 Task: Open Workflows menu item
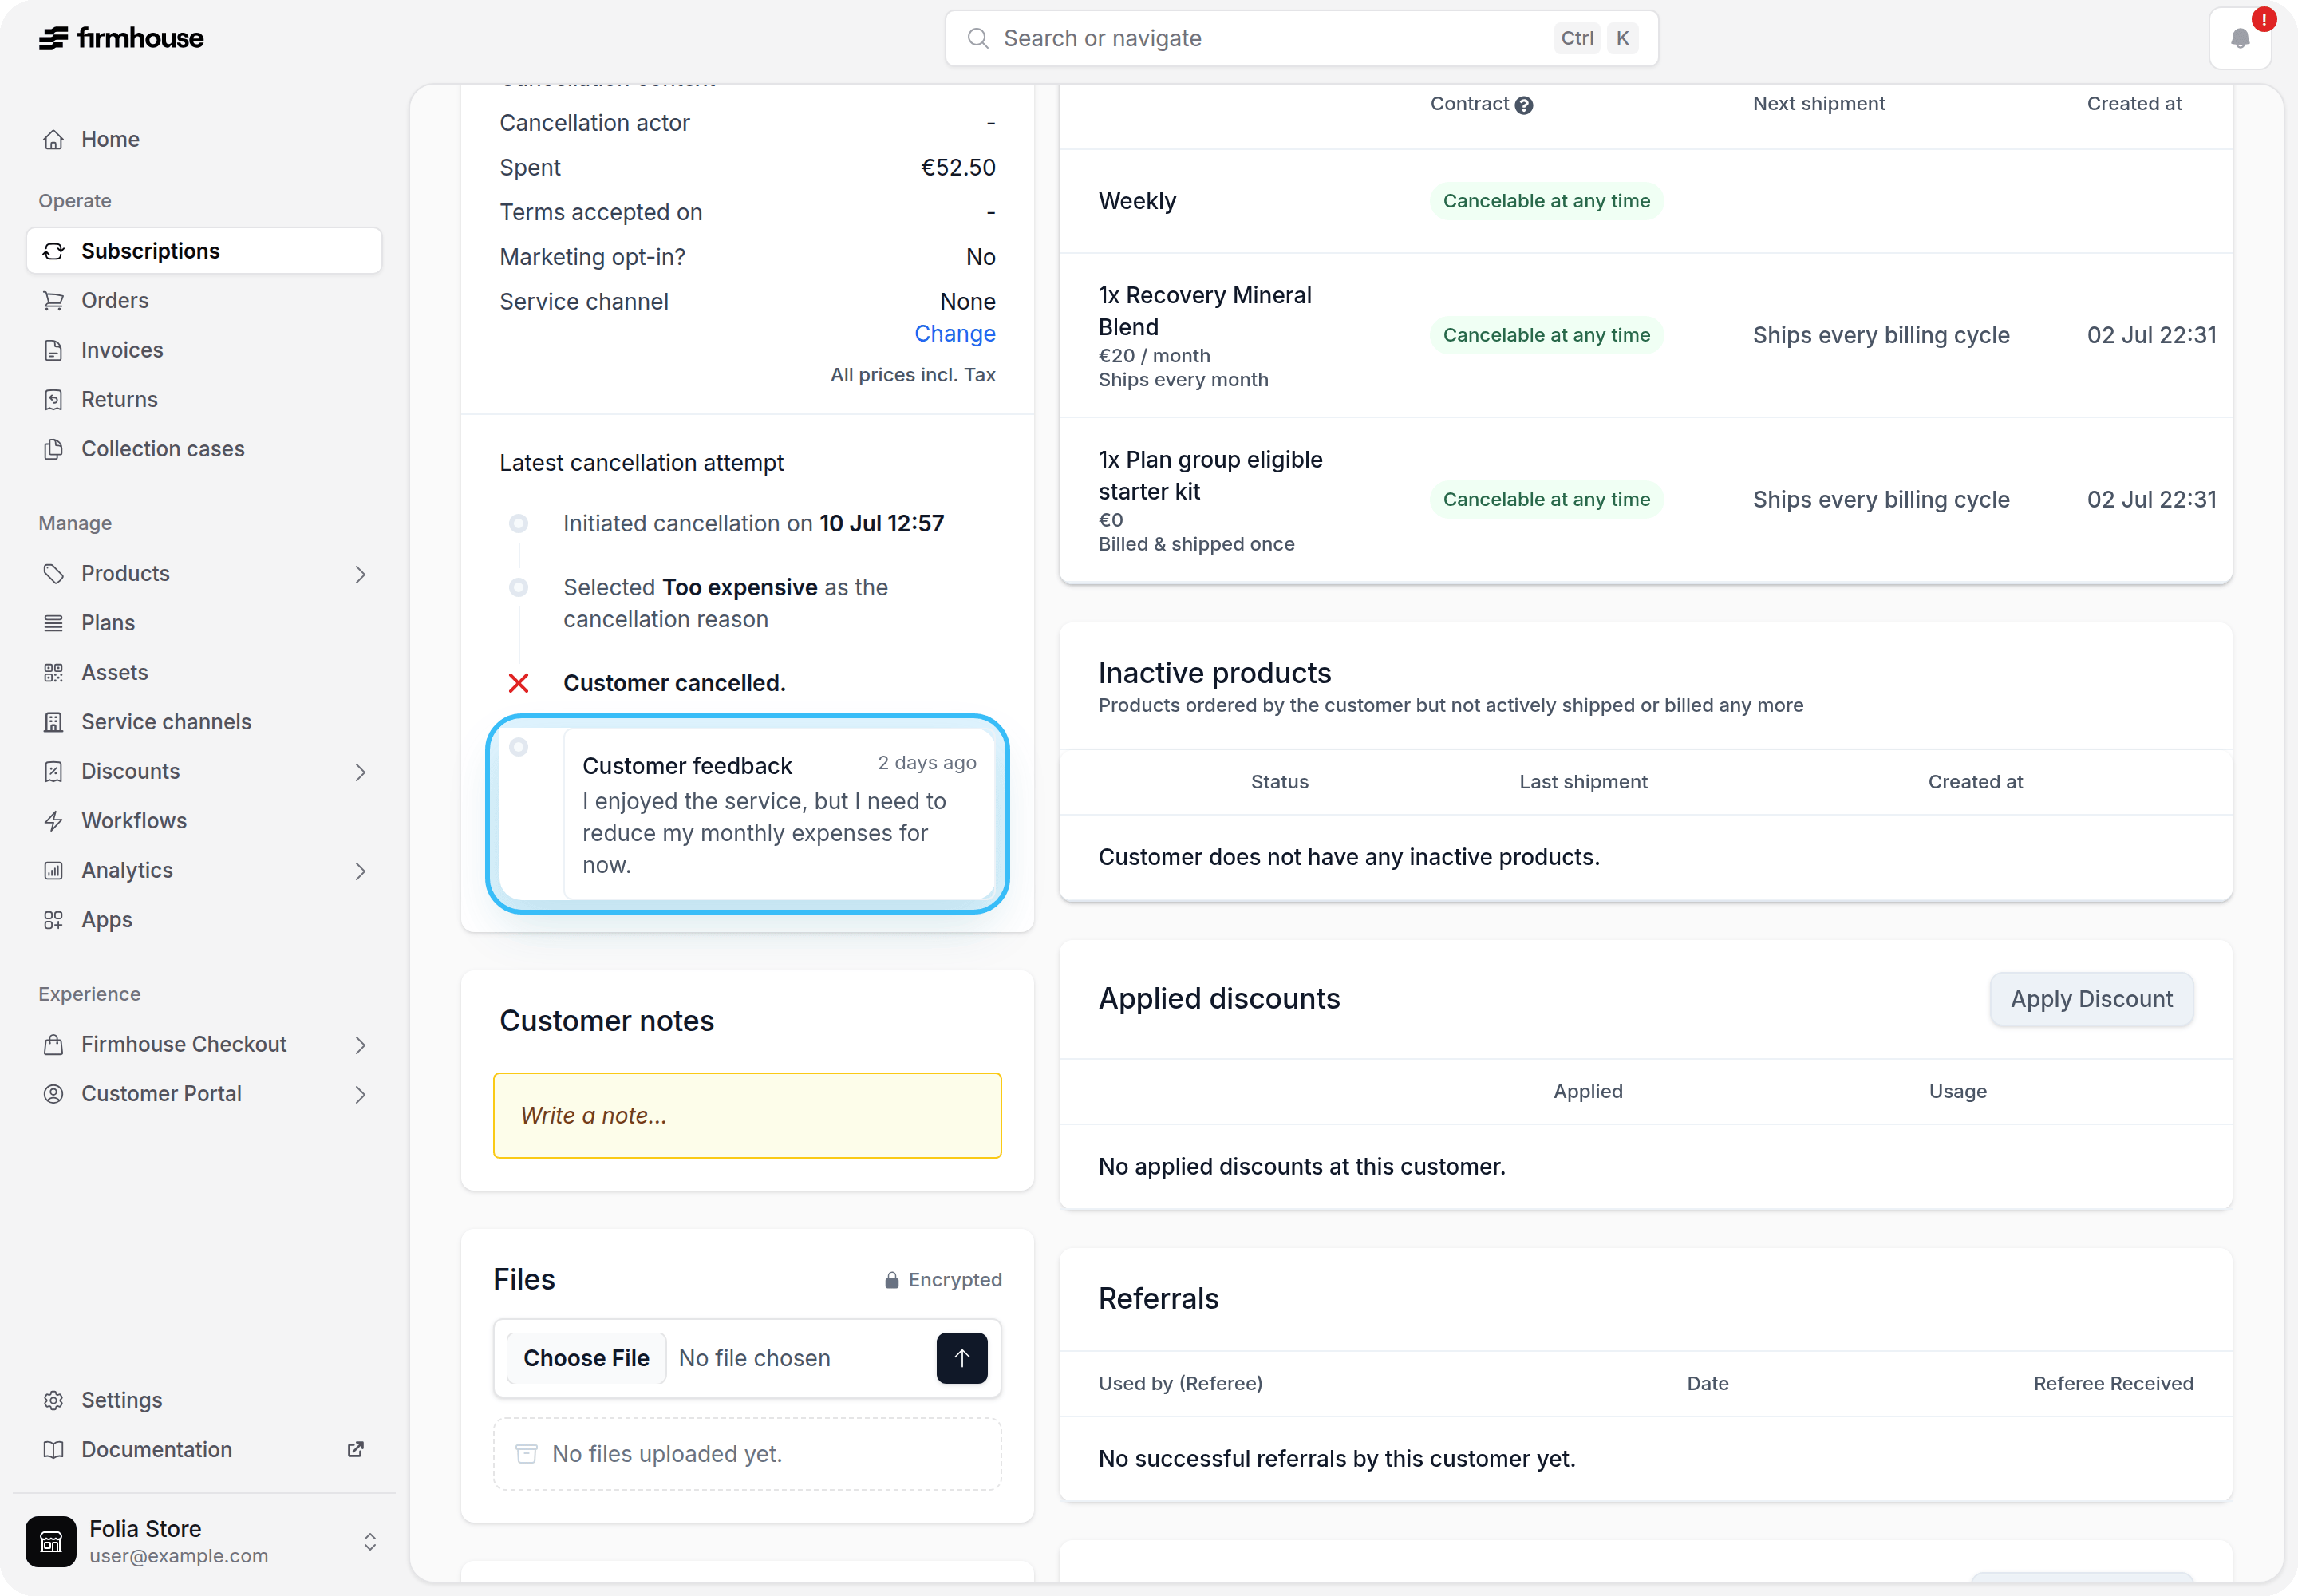point(204,821)
